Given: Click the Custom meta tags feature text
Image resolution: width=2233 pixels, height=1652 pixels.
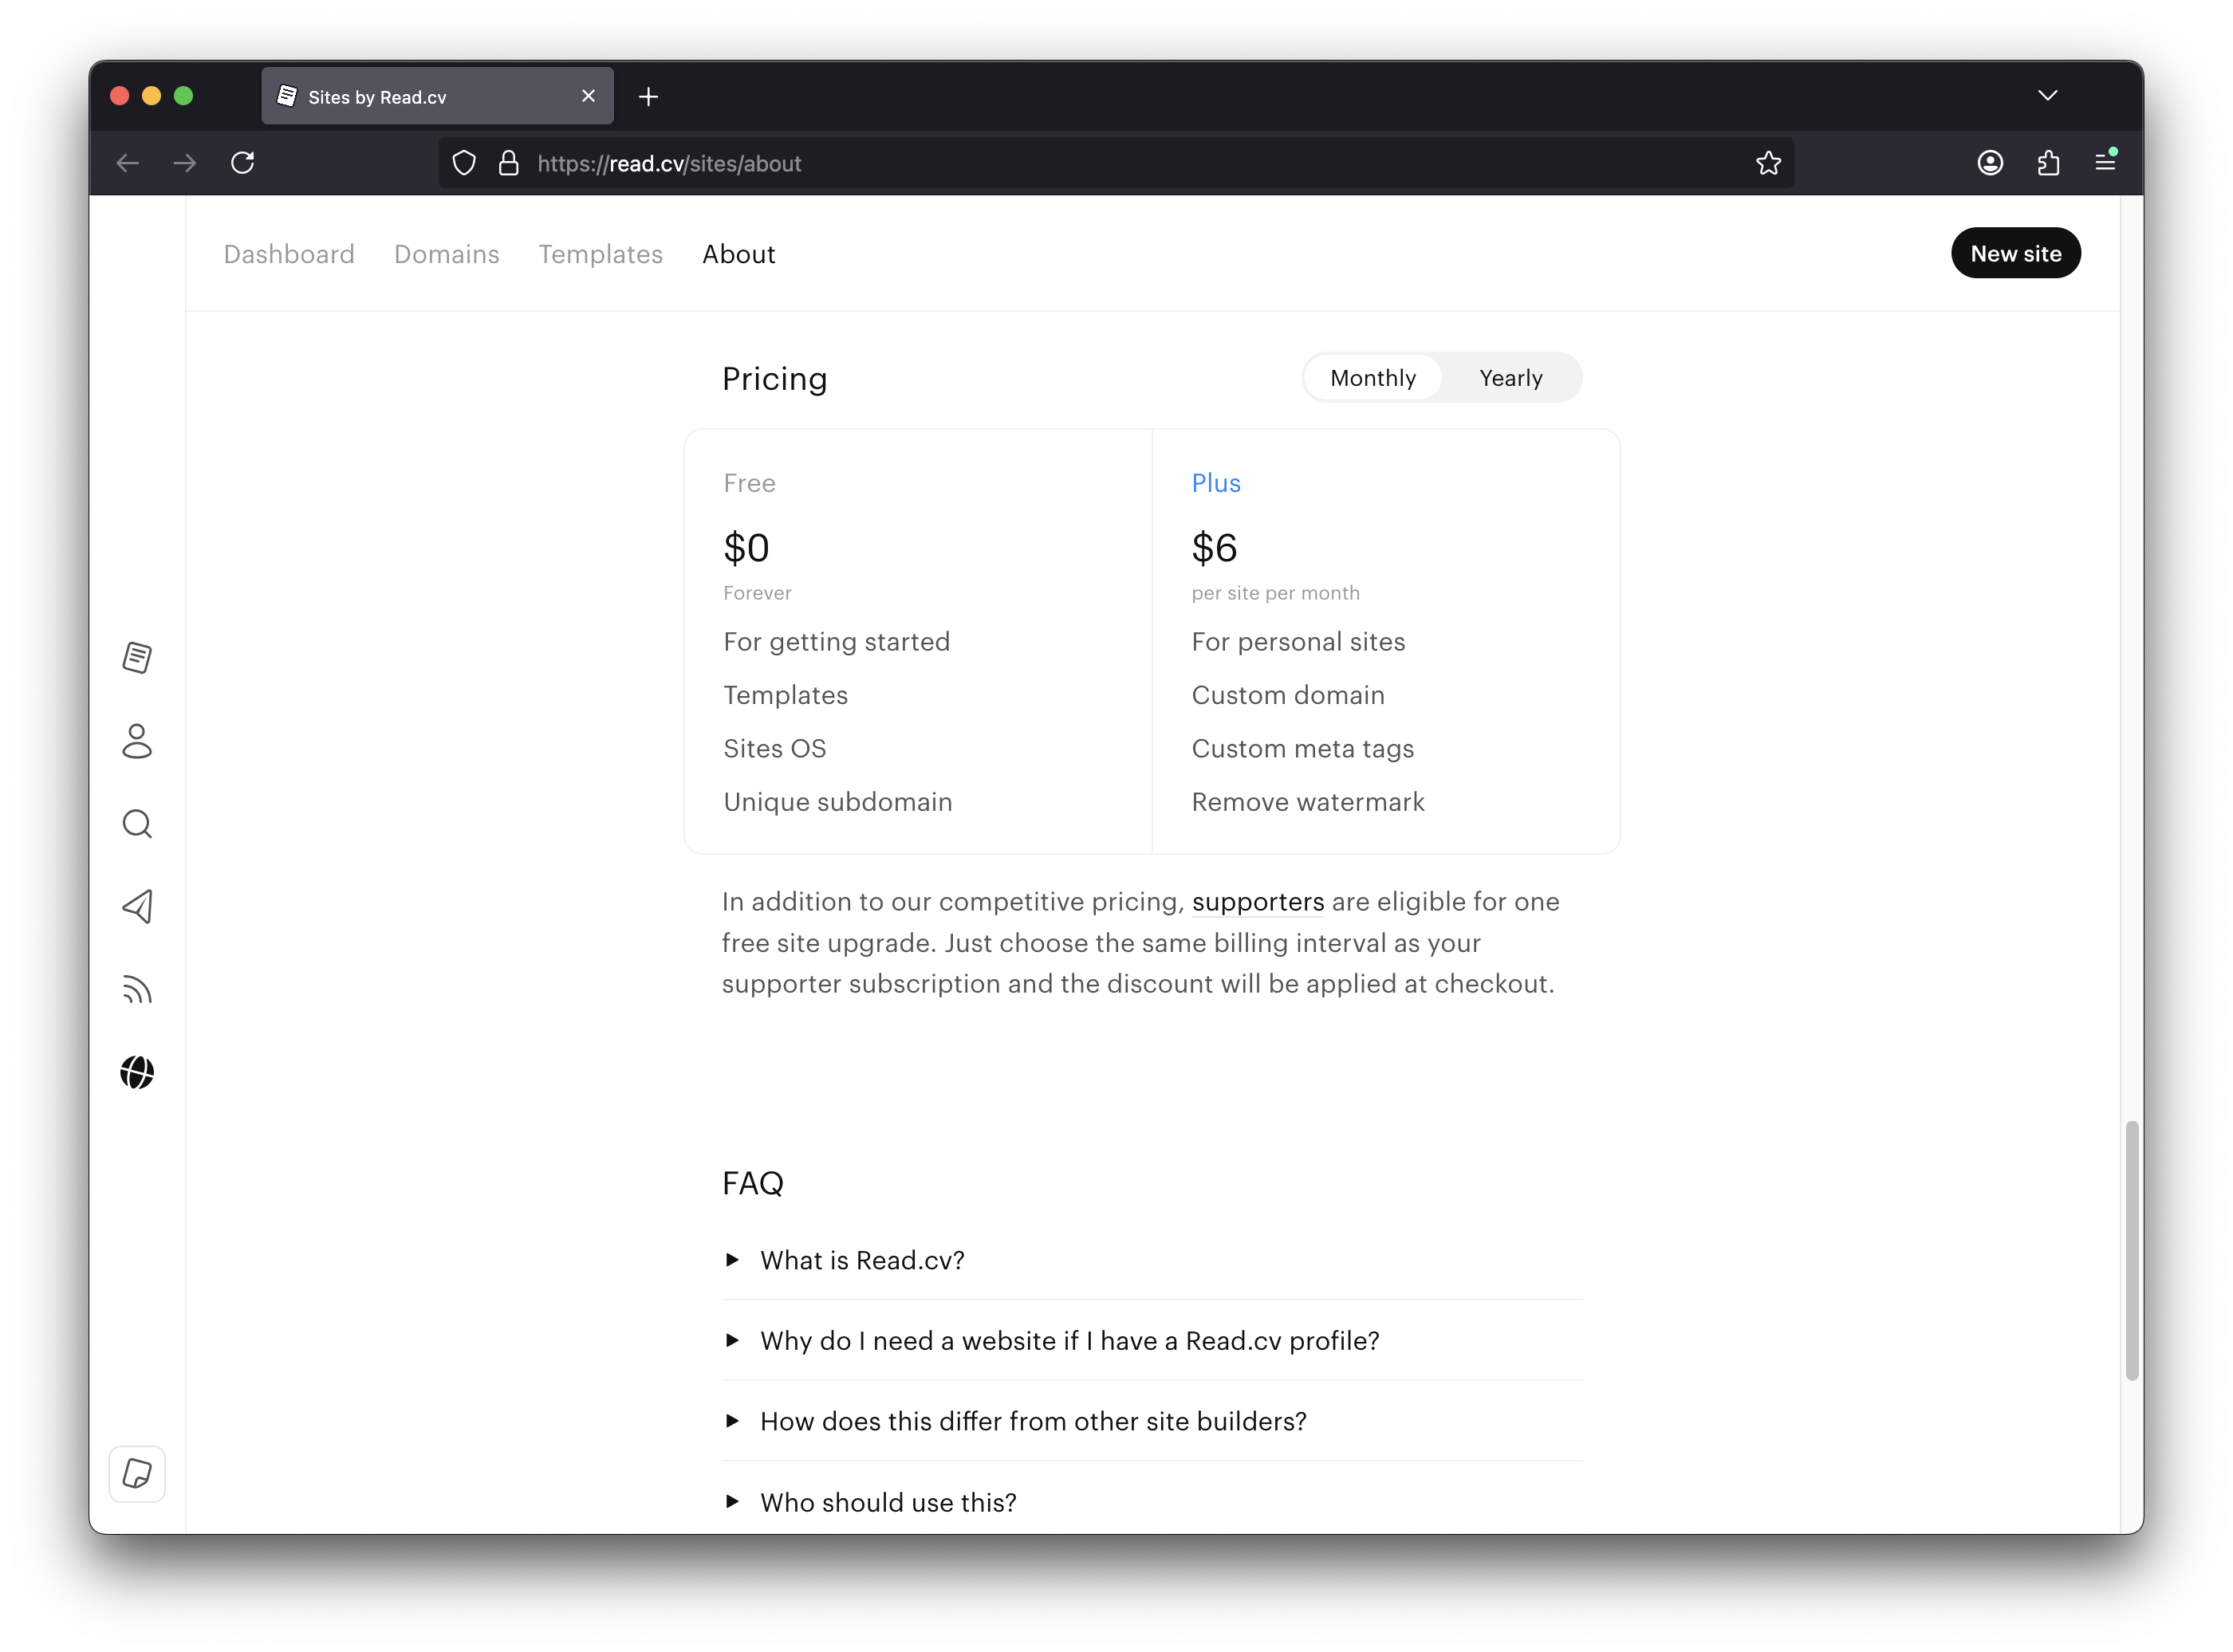Looking at the screenshot, I should pos(1302,749).
